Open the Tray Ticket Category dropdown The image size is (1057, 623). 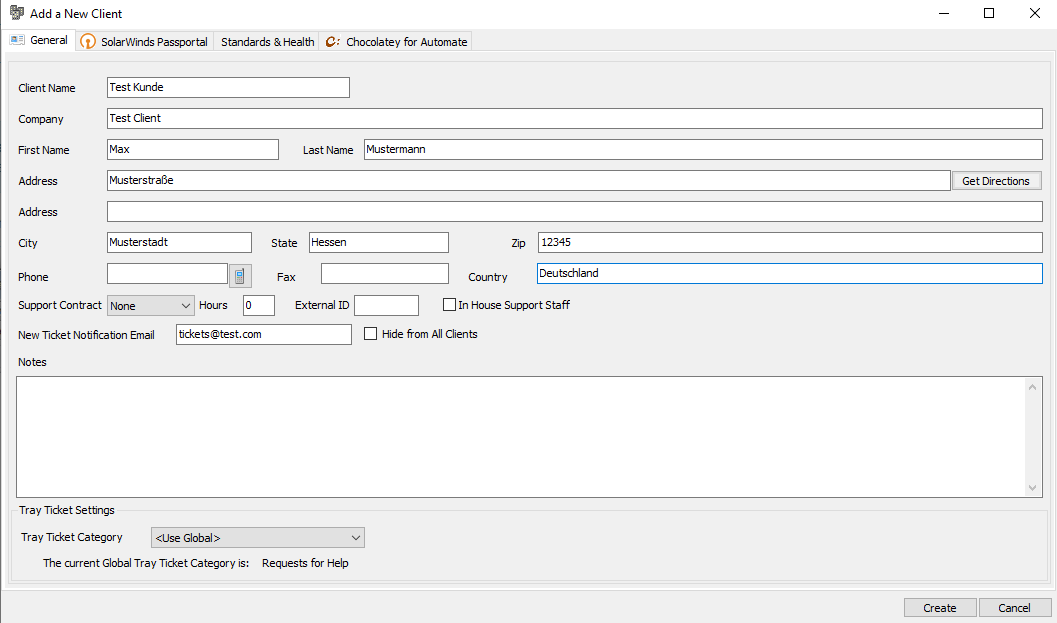(x=257, y=538)
